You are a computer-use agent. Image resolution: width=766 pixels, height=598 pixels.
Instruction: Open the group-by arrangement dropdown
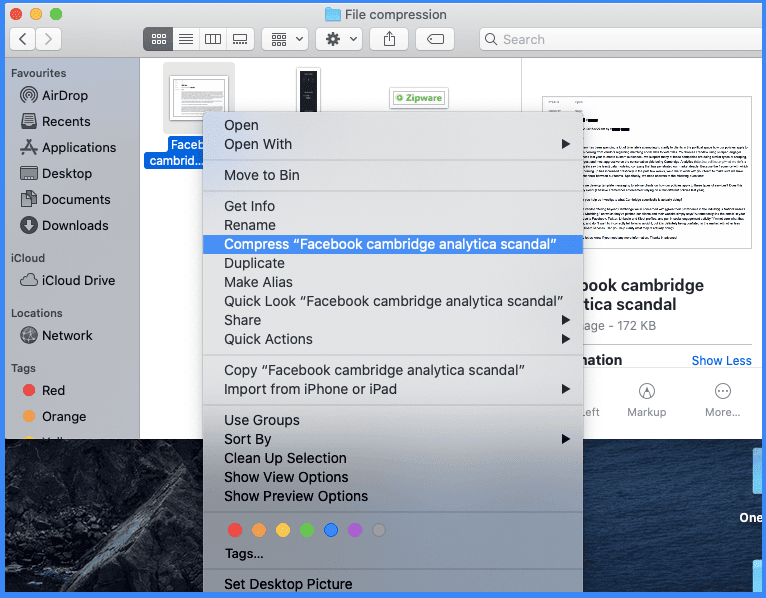click(x=285, y=39)
